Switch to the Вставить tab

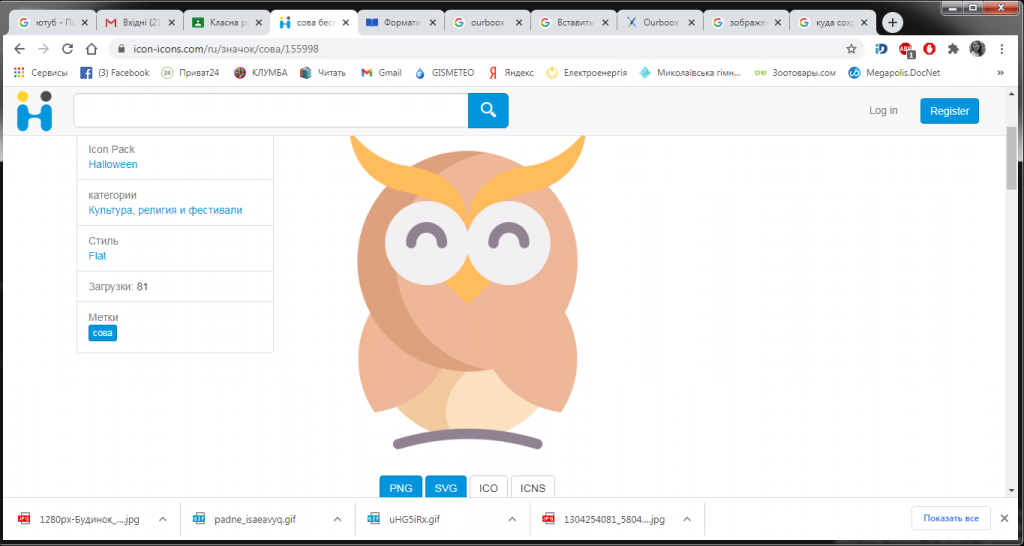point(573,22)
